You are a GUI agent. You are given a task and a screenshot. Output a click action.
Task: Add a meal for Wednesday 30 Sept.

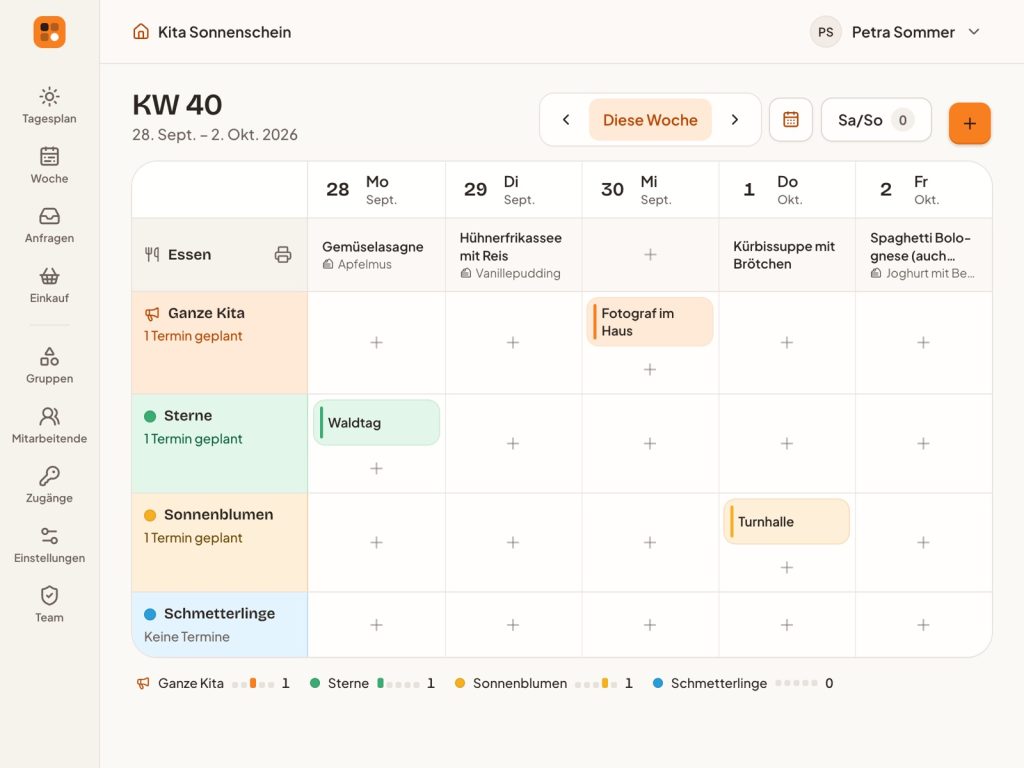point(650,255)
